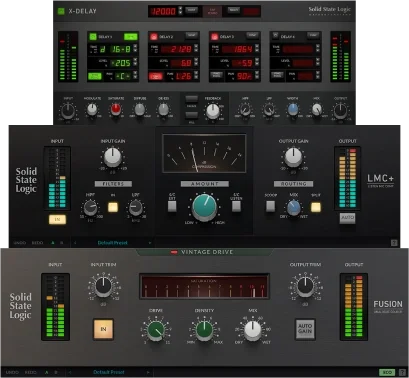Click X-Delay tempo up arrow

[181, 8]
